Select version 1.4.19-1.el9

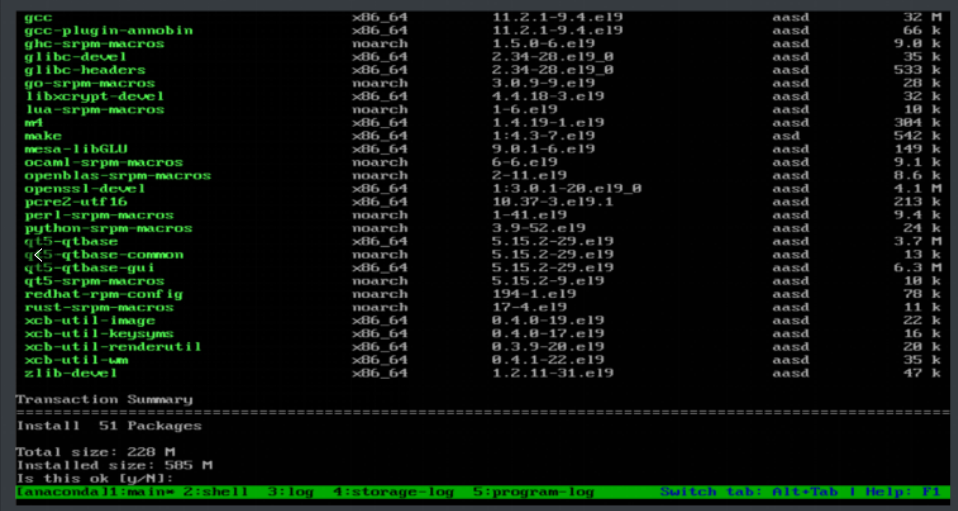tap(548, 123)
